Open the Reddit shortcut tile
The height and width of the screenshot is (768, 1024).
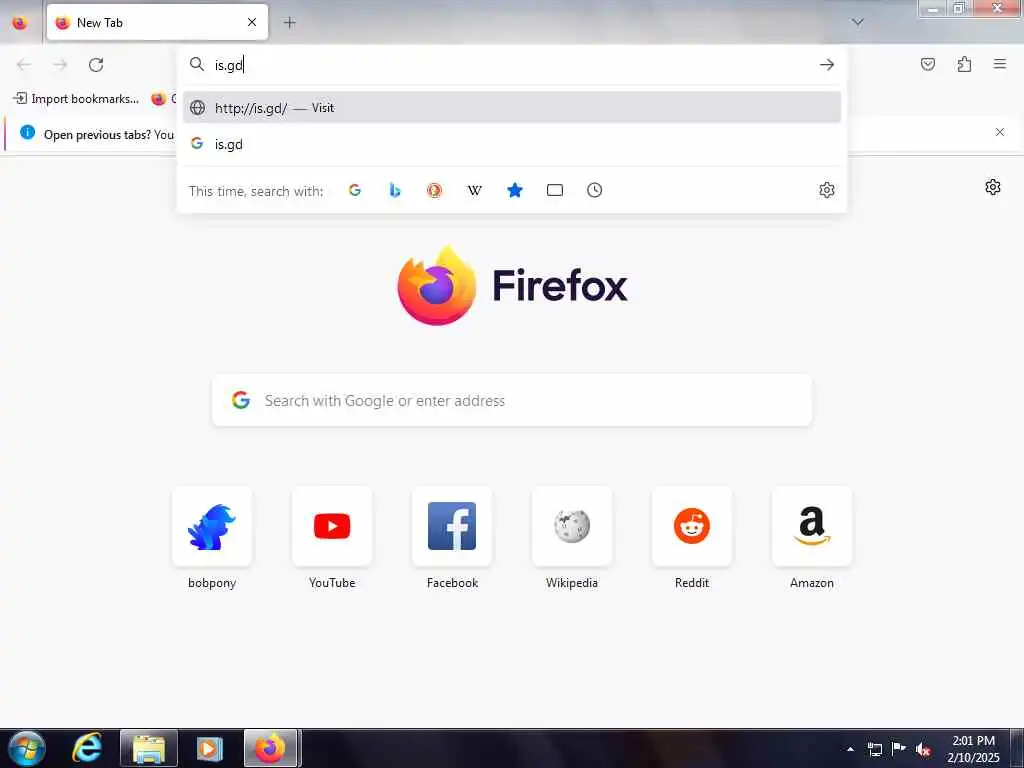coord(692,526)
